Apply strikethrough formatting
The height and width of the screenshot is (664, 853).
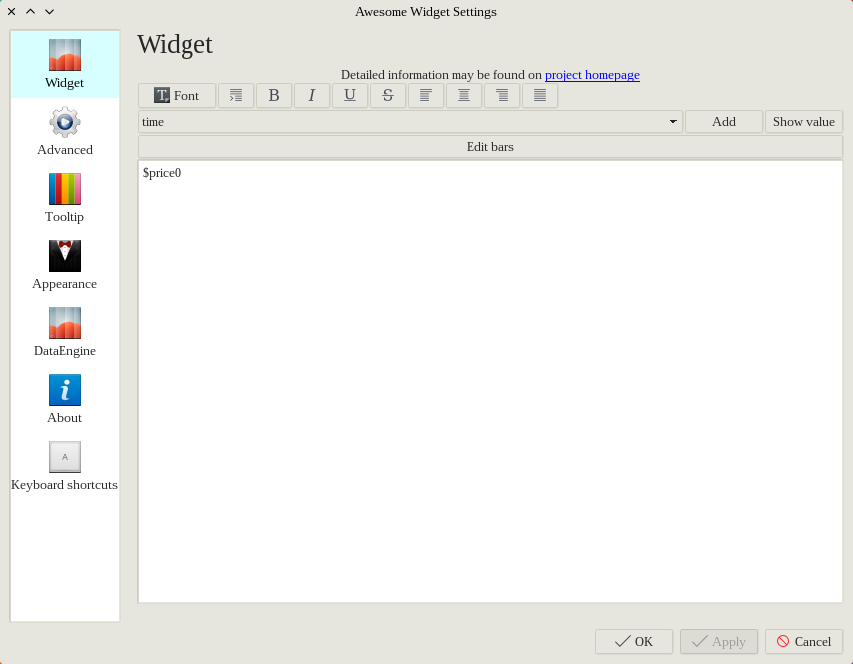(x=388, y=96)
